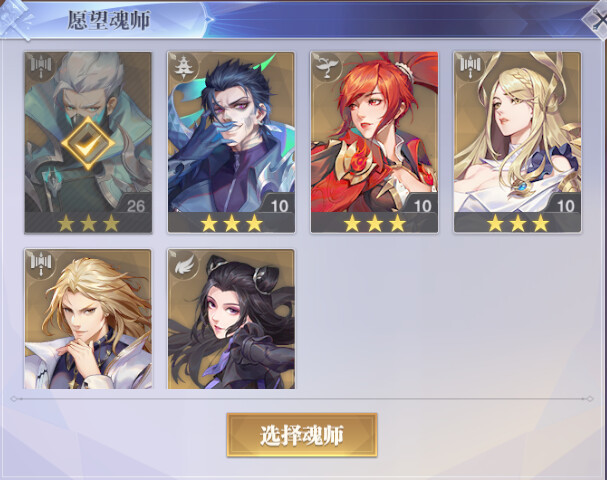The height and width of the screenshot is (480, 607).
Task: Click three stars under gray-haired selected hero
Action: click(88, 223)
